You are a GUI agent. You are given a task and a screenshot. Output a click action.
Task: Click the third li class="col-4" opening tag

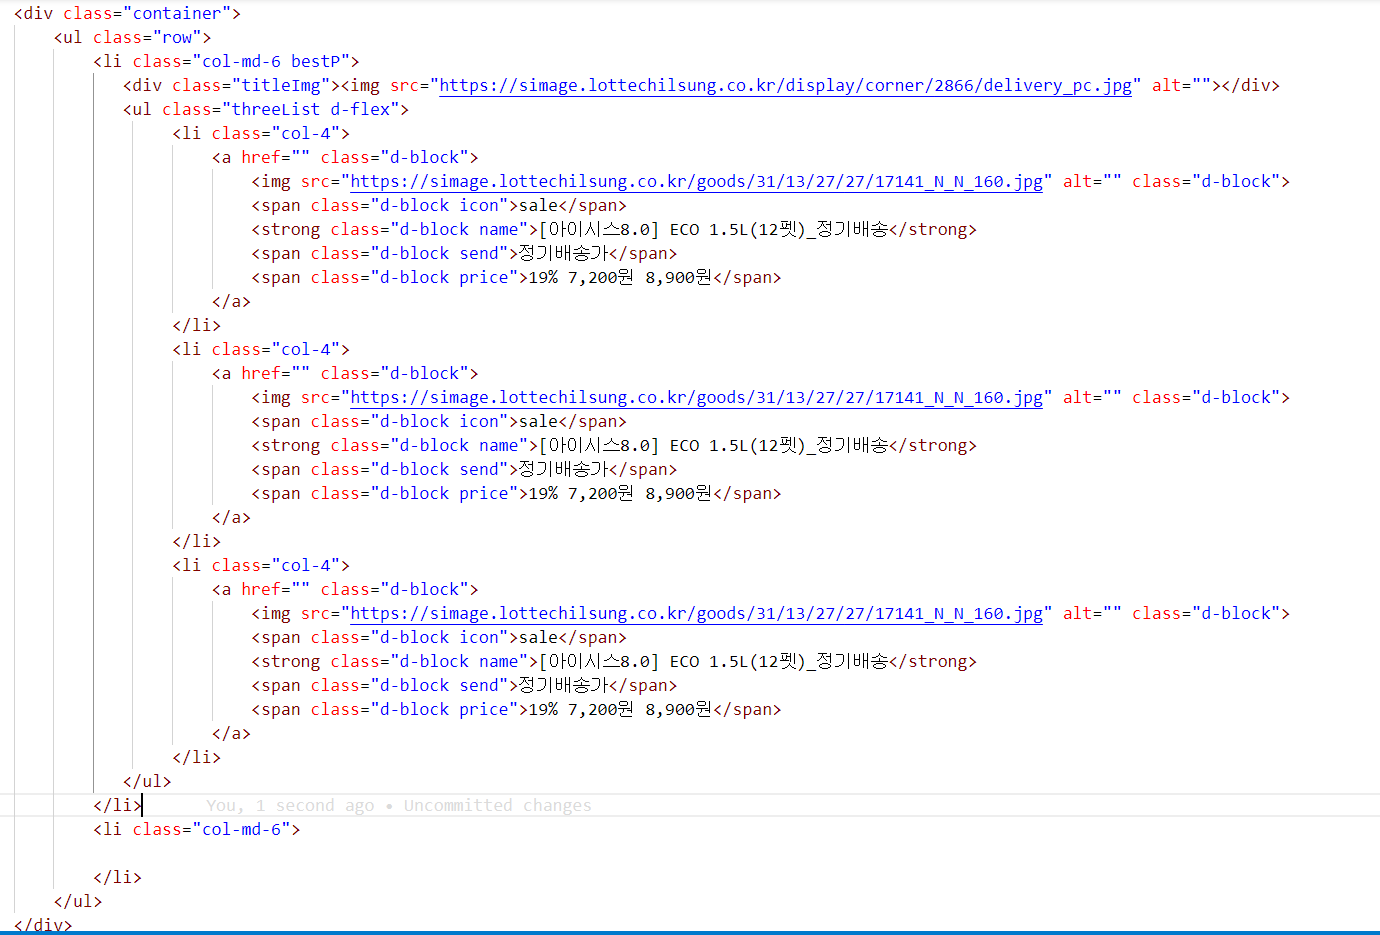(x=261, y=565)
